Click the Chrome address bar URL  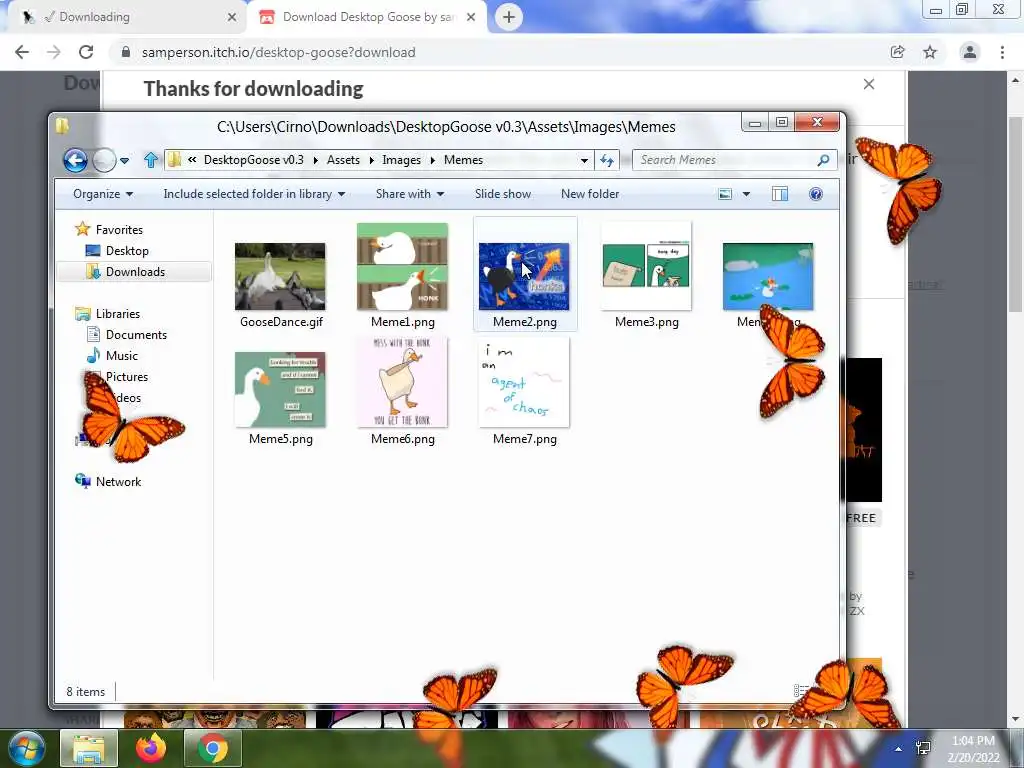click(x=278, y=52)
